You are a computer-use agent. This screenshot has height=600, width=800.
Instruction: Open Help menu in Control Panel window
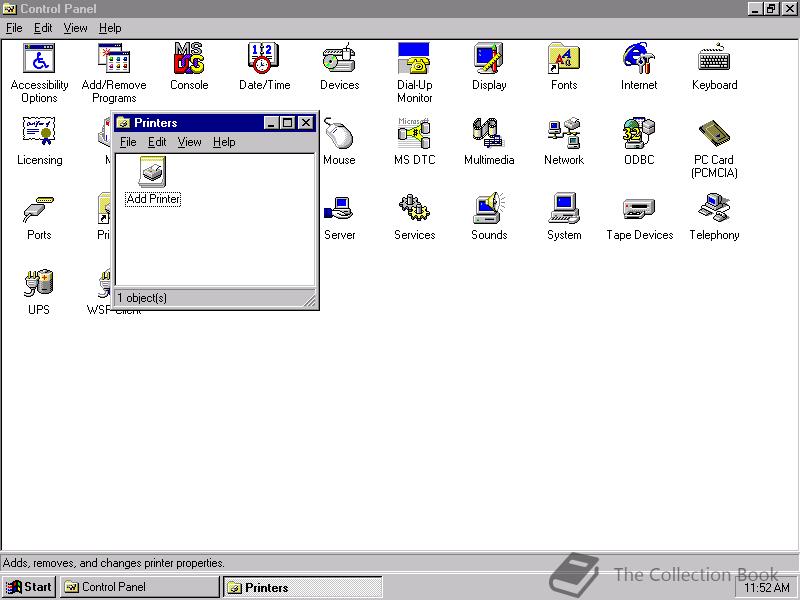pyautogui.click(x=110, y=28)
